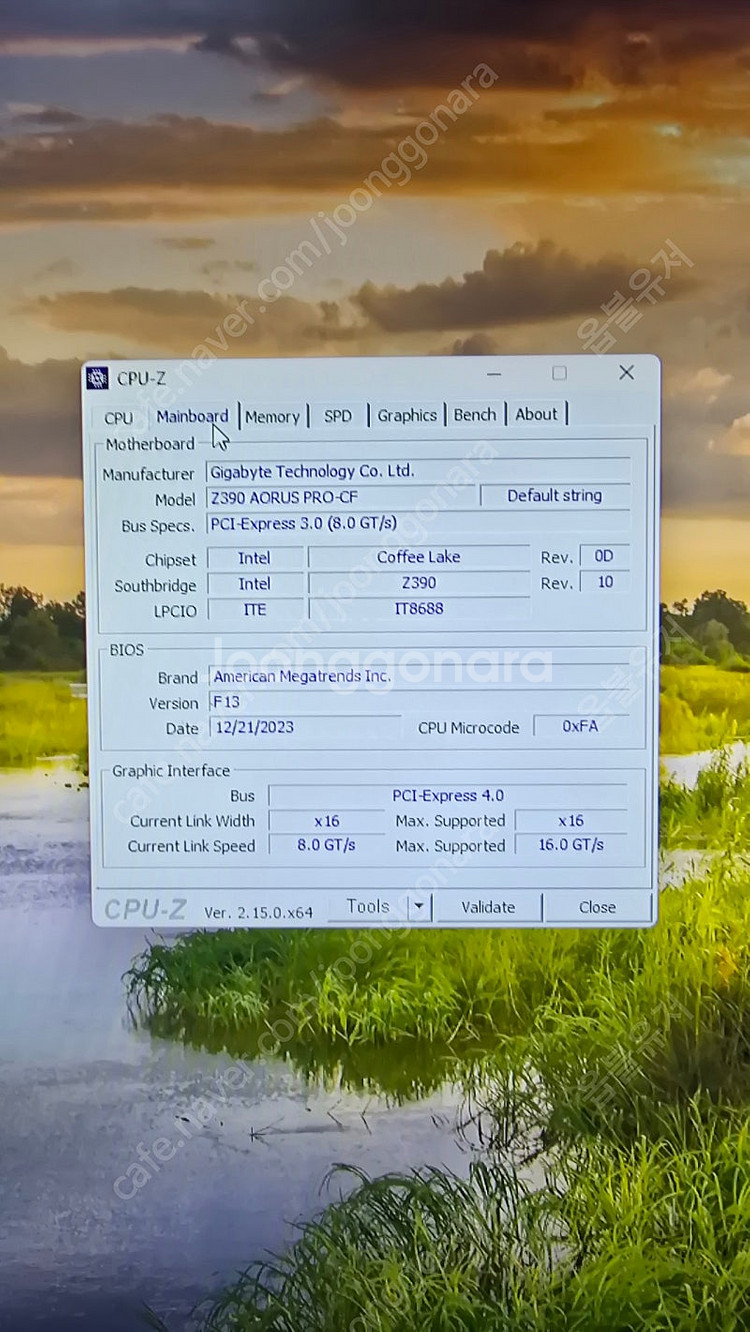Click the southbridge revision 10 value

pyautogui.click(x=604, y=582)
